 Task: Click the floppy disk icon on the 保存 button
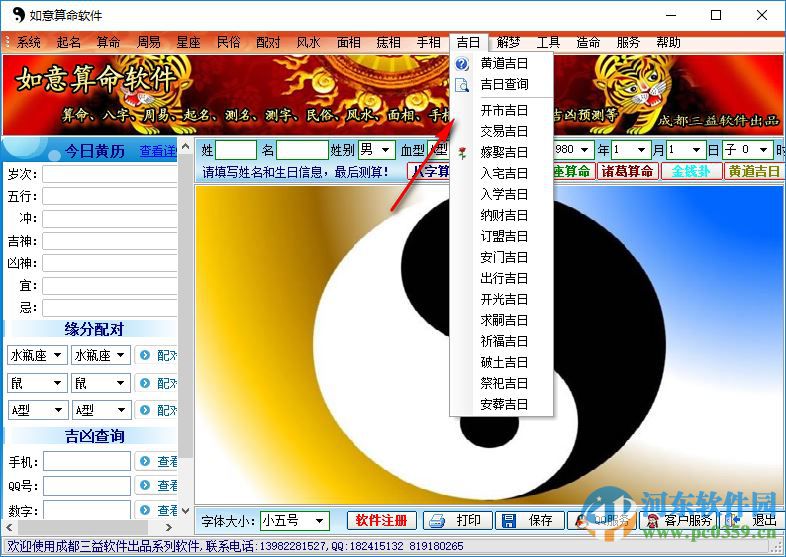point(509,521)
